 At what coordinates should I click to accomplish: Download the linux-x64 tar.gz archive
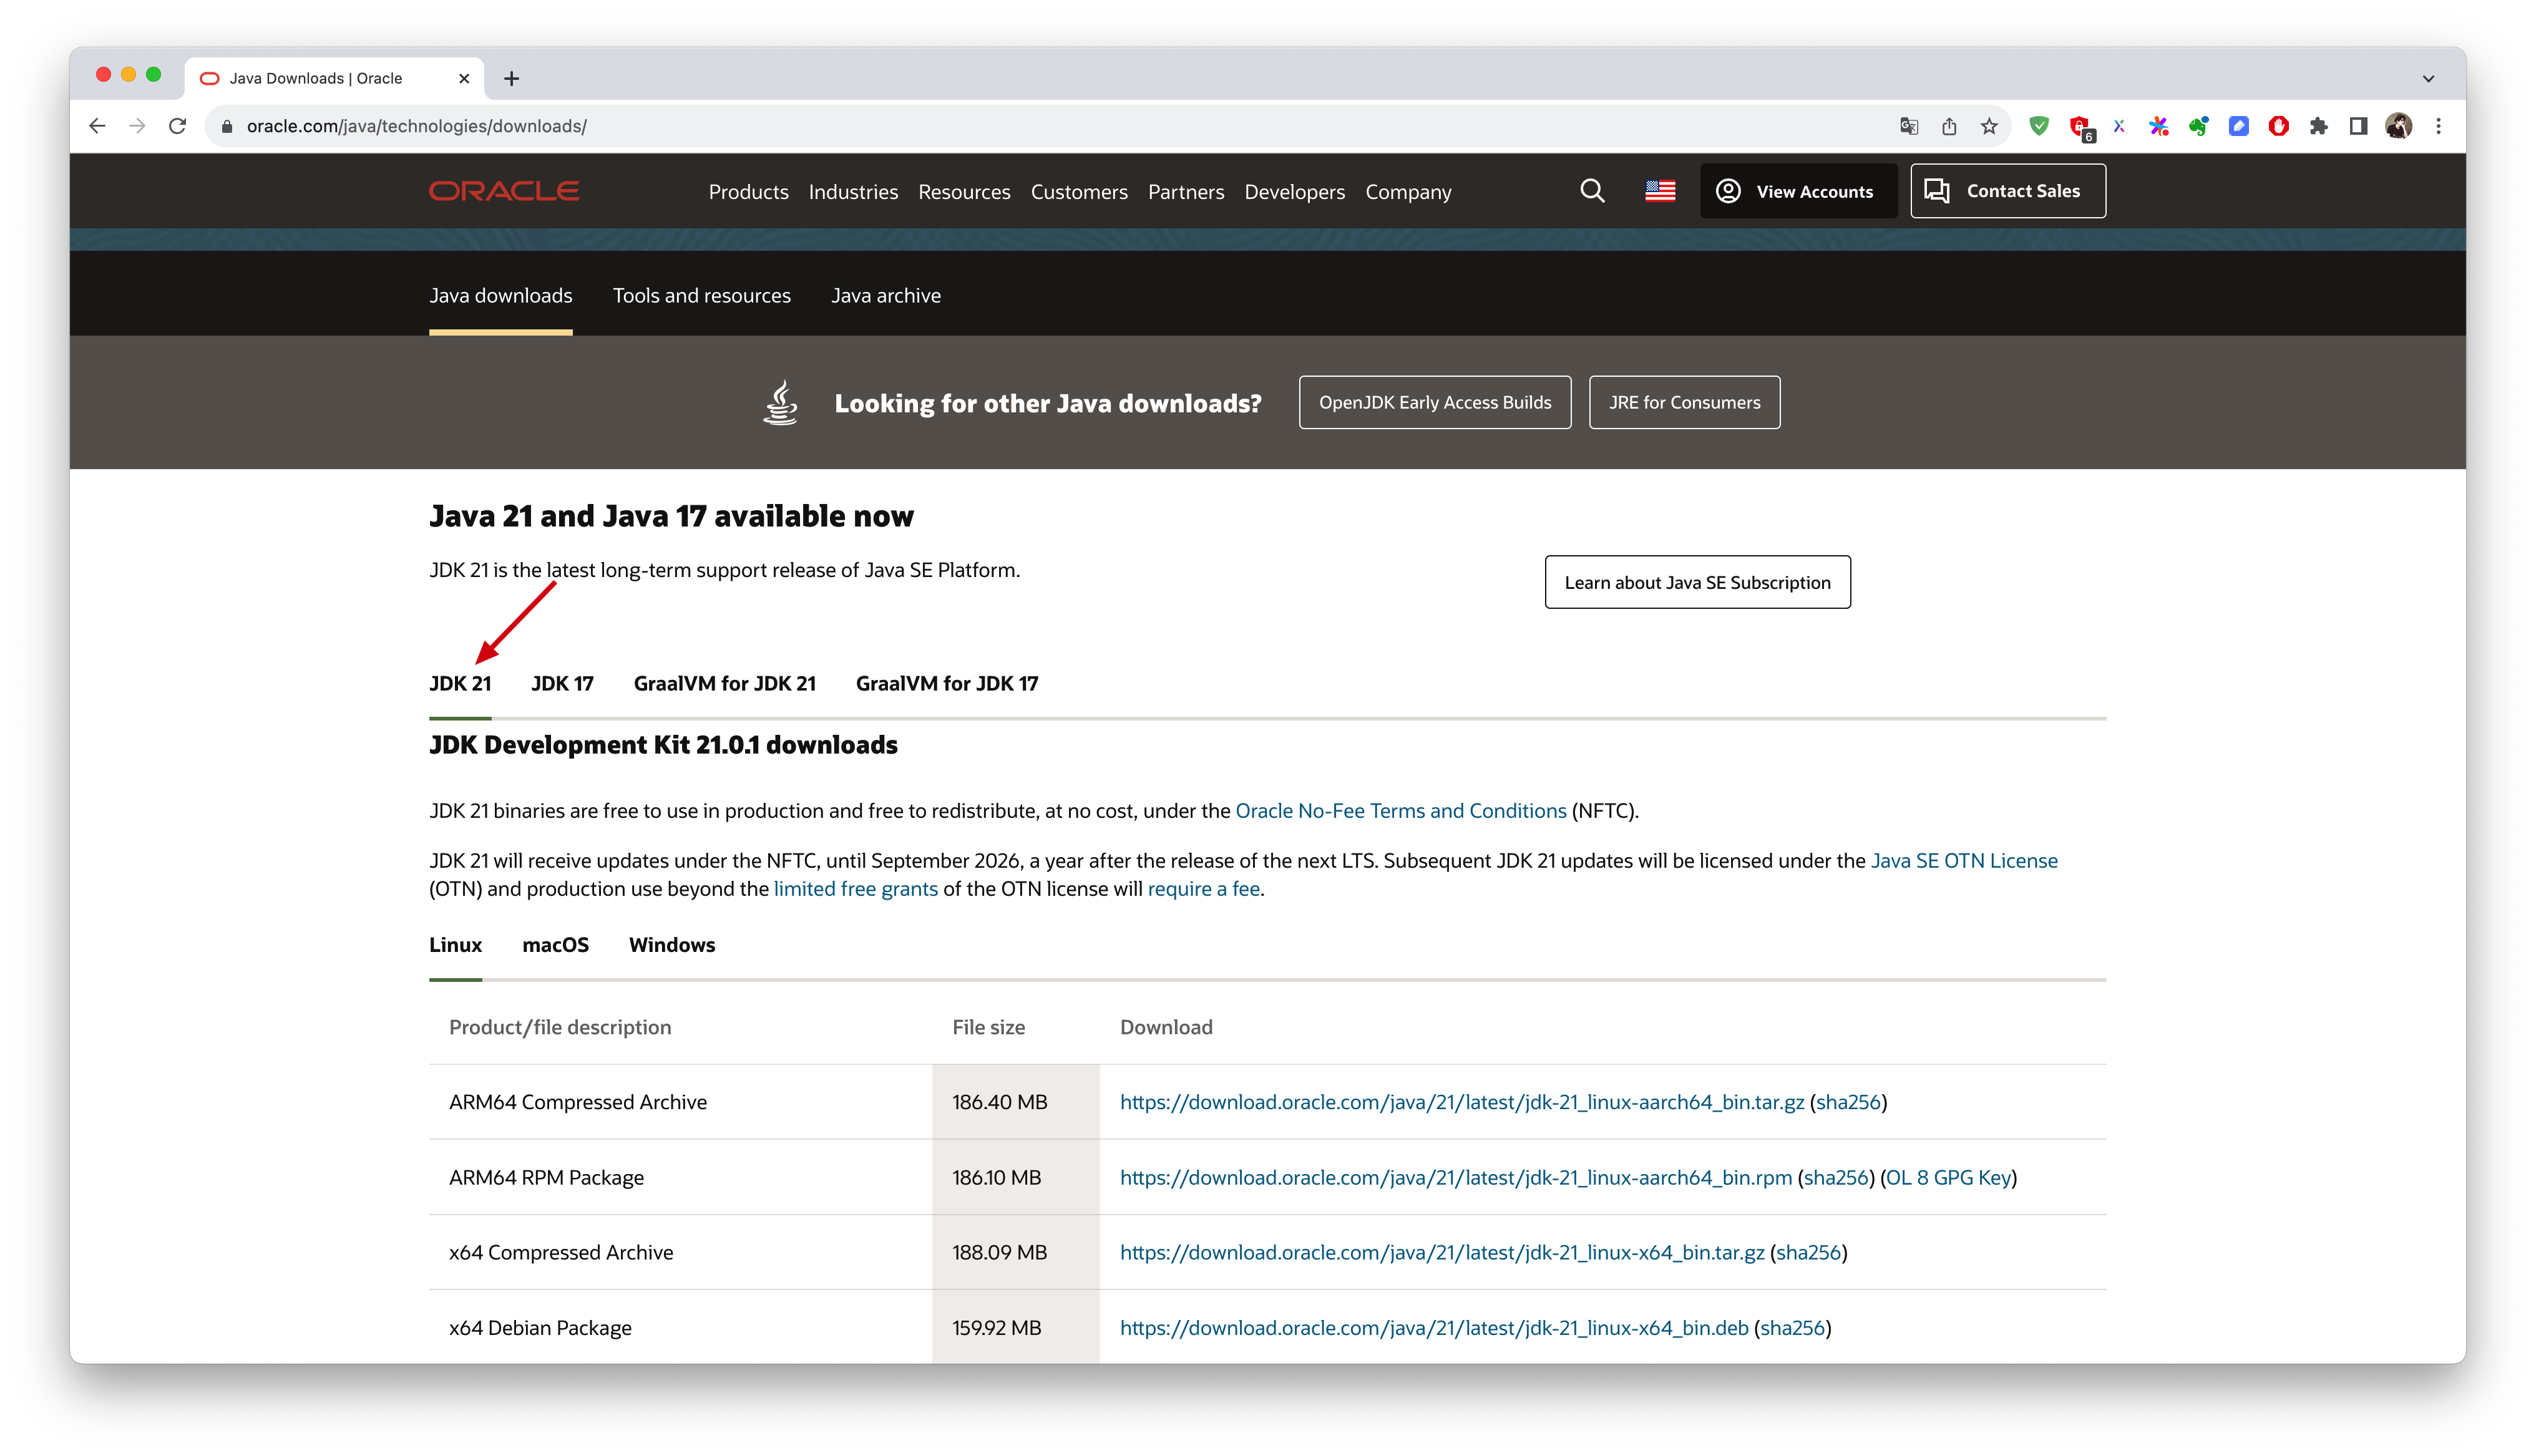point(1442,1253)
